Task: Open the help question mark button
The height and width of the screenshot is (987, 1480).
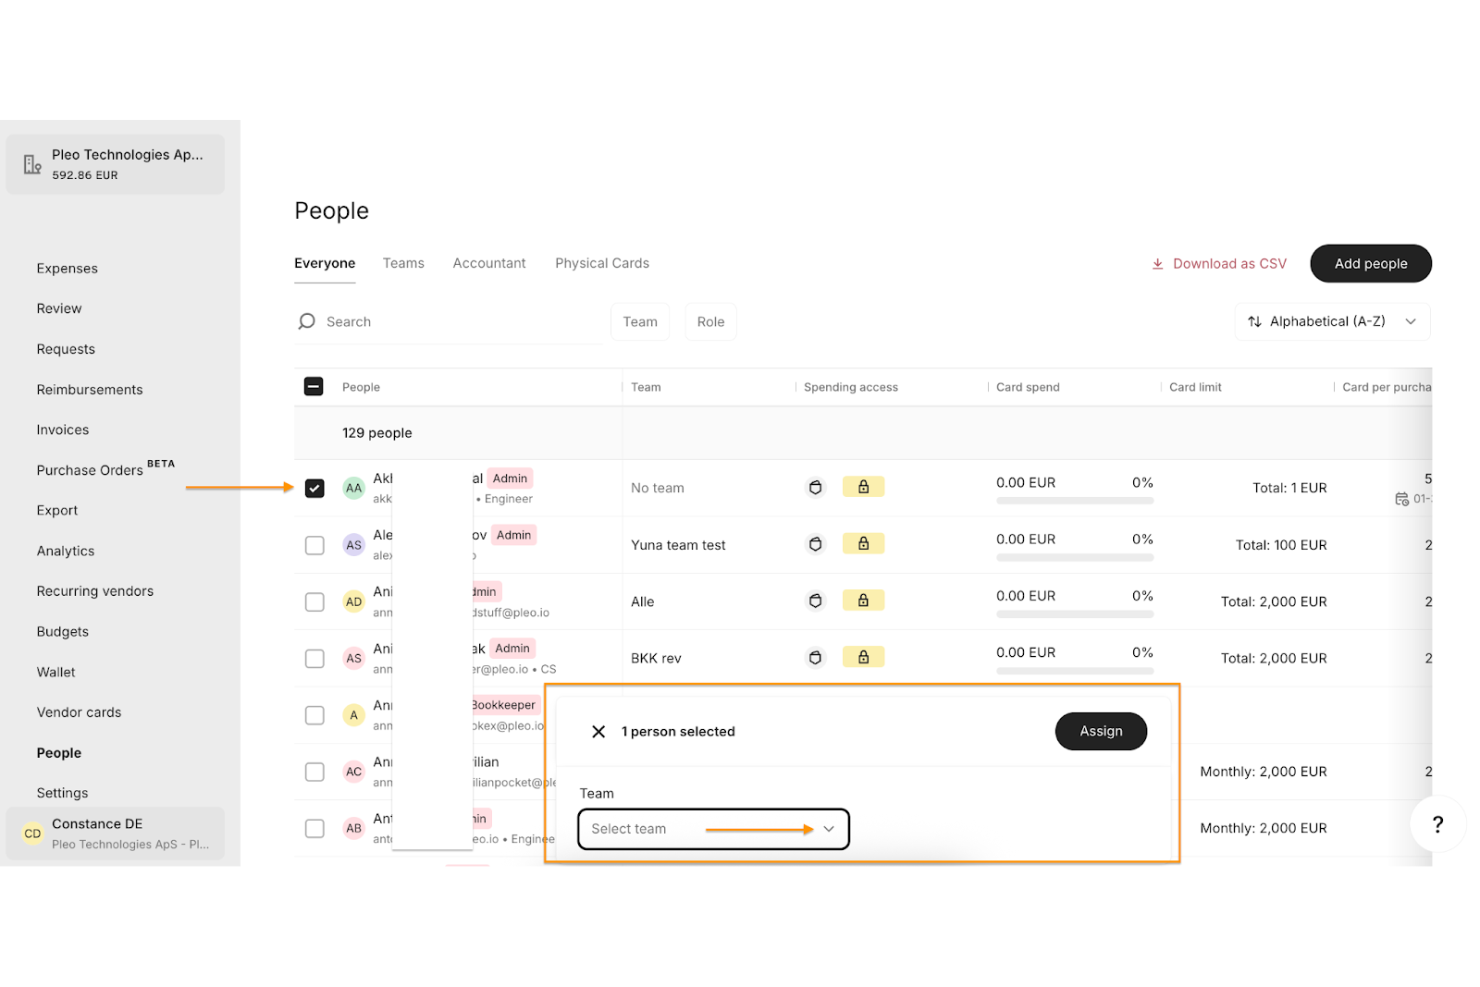Action: [1437, 824]
